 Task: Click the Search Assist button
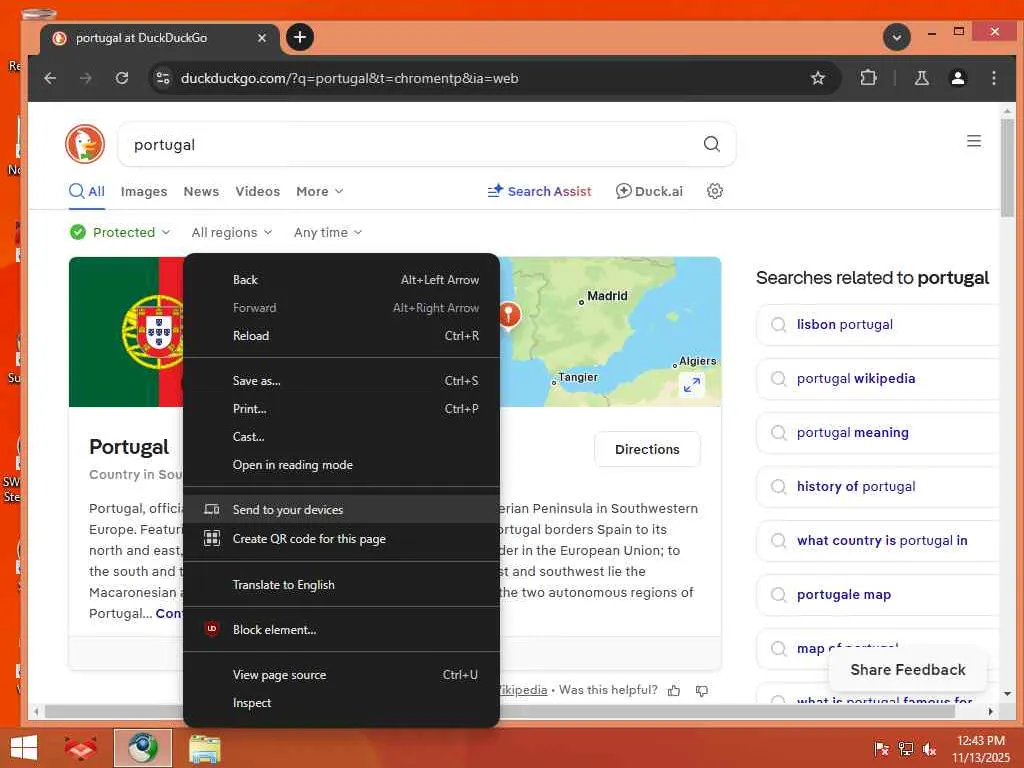point(539,191)
